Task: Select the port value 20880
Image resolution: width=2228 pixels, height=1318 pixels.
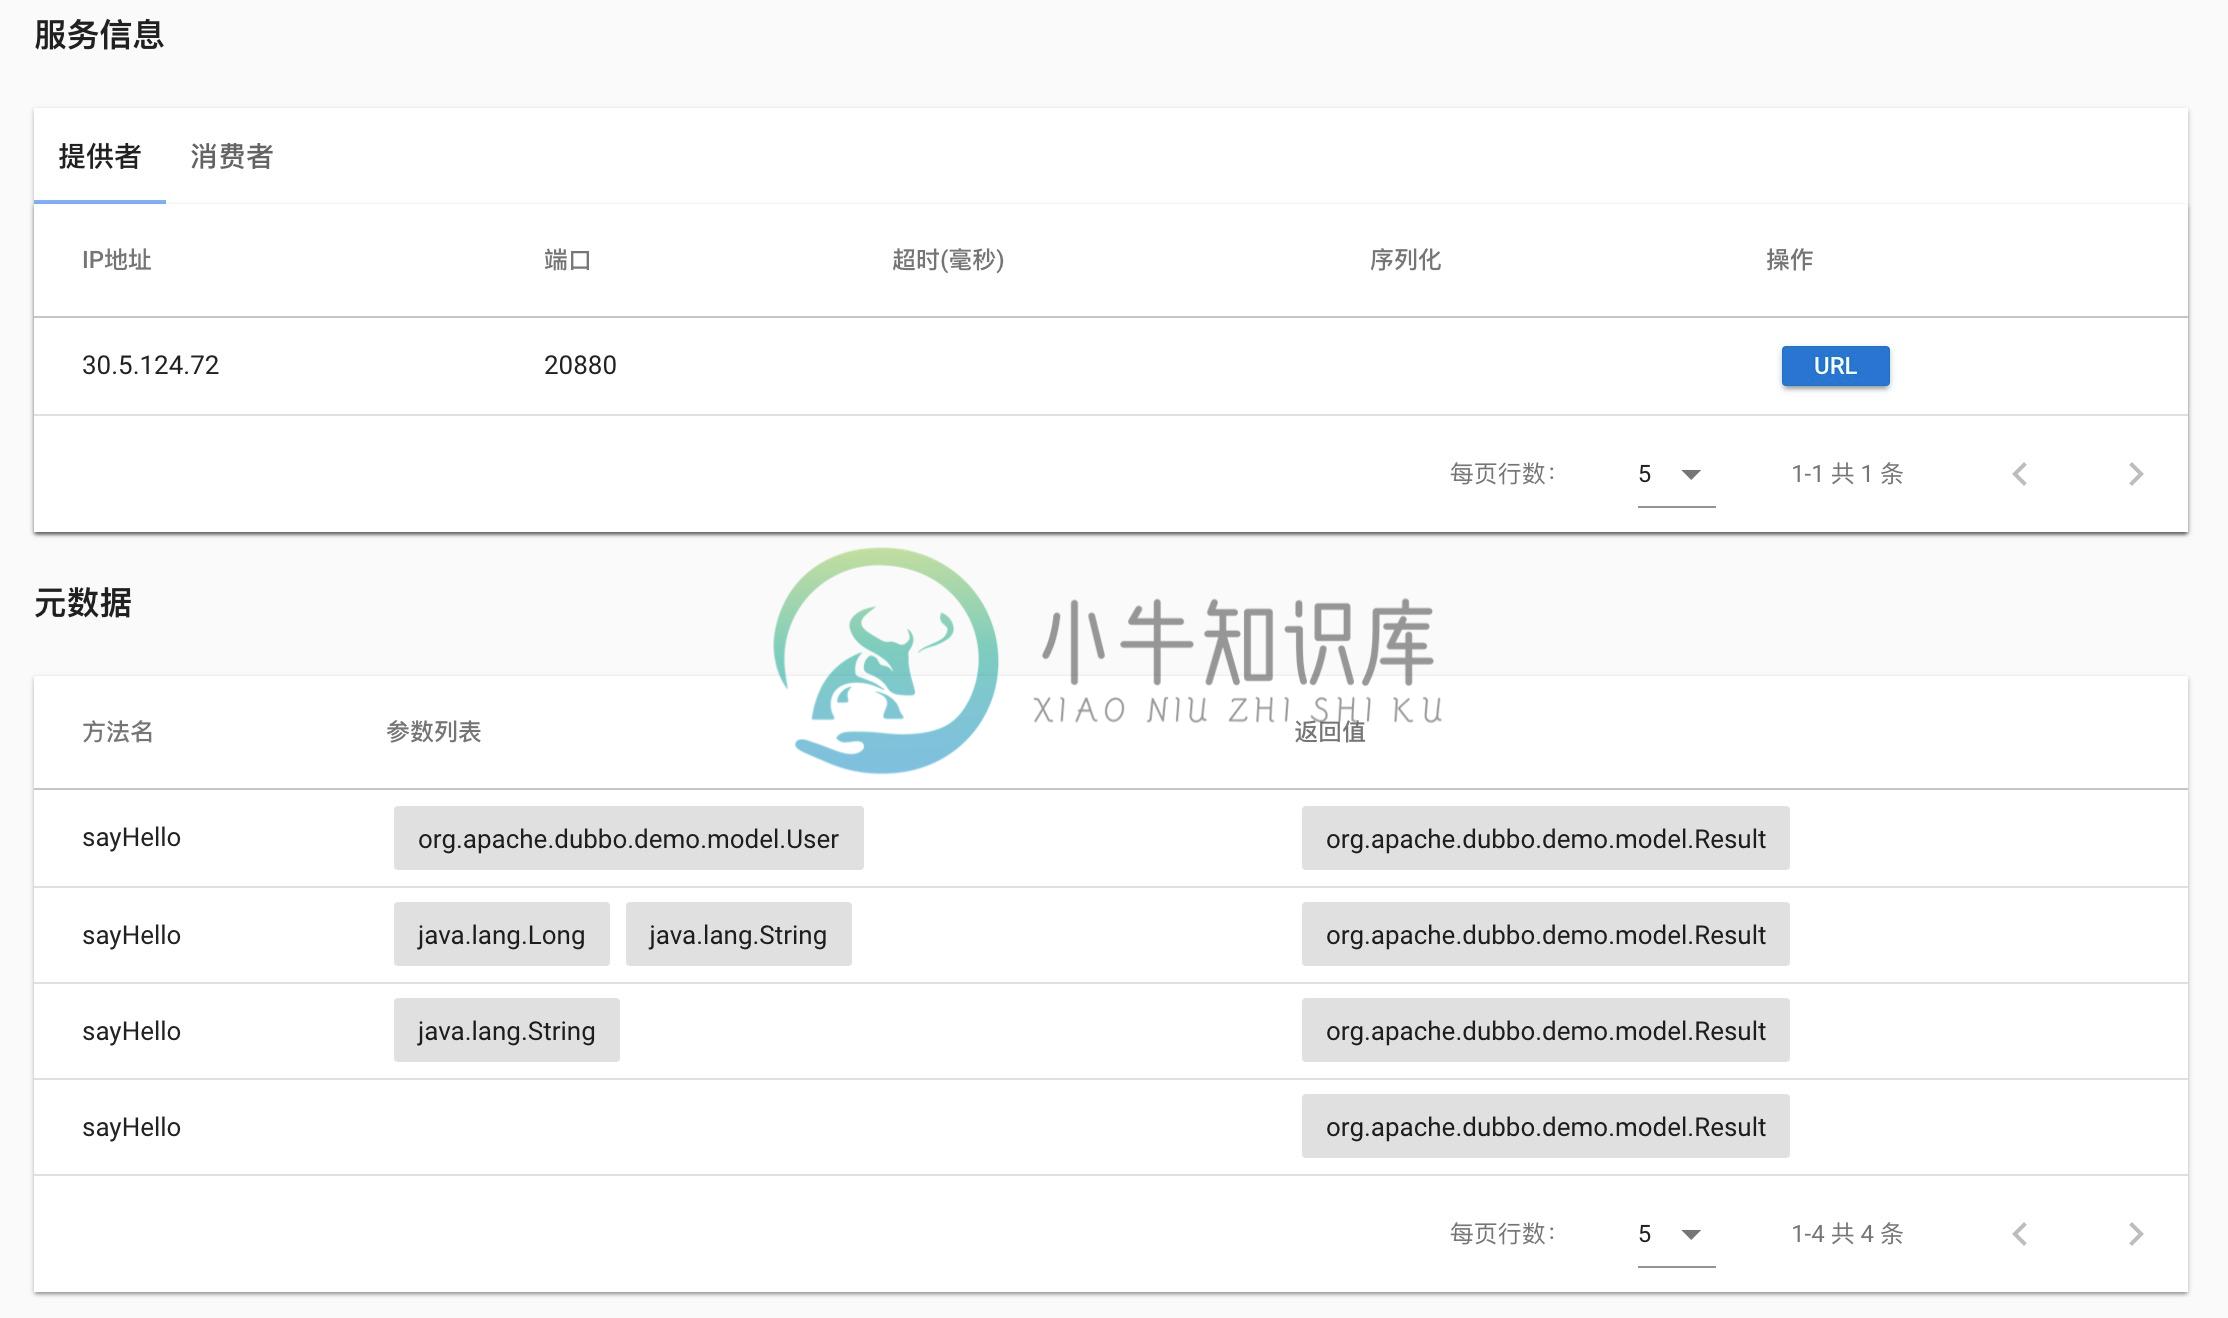Action: click(x=580, y=365)
